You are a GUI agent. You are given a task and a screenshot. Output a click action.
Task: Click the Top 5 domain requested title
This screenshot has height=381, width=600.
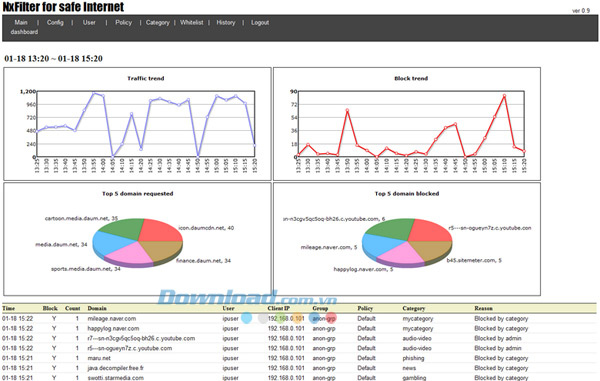(137, 194)
